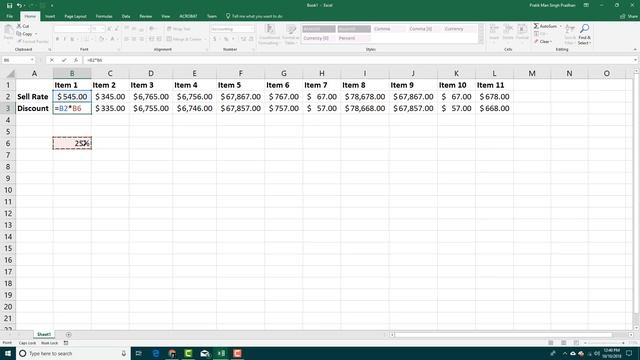The width and height of the screenshot is (640, 360).
Task: Select cell F2 with $67,867.00
Action: click(240, 97)
